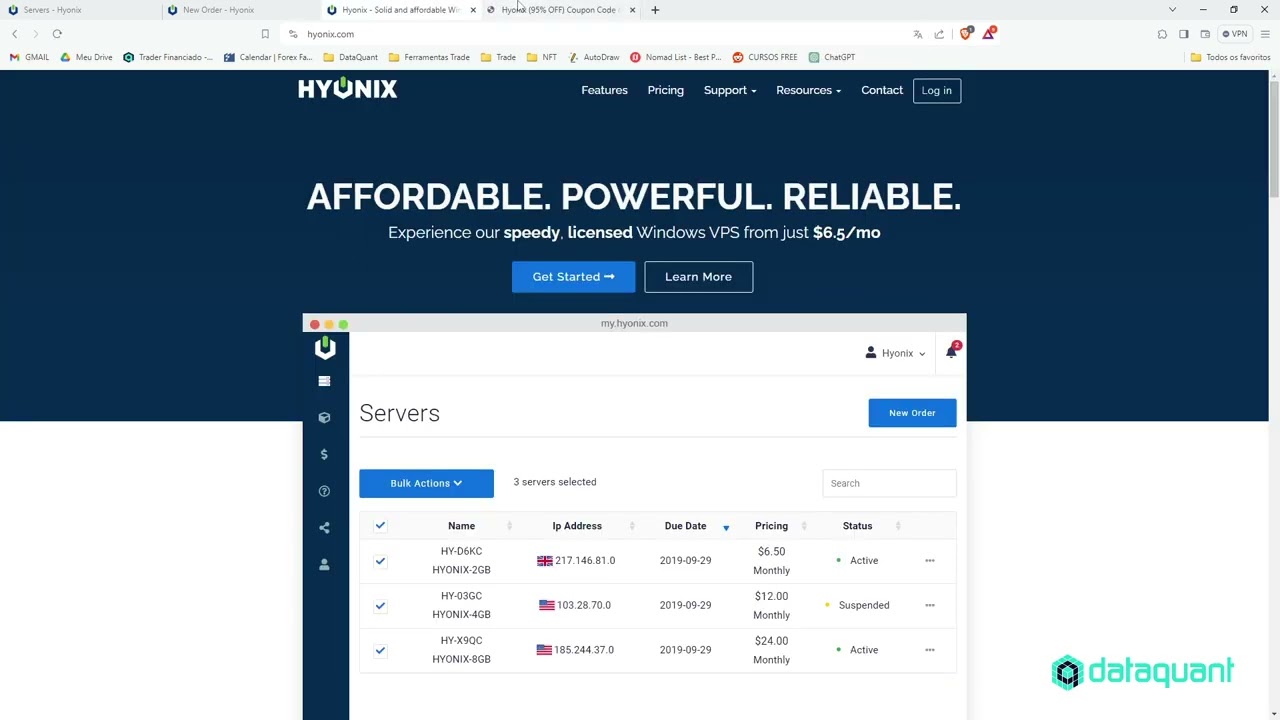Open the three-dot menu for HY-X9QC
Image resolution: width=1280 pixels, height=720 pixels.
(x=930, y=650)
